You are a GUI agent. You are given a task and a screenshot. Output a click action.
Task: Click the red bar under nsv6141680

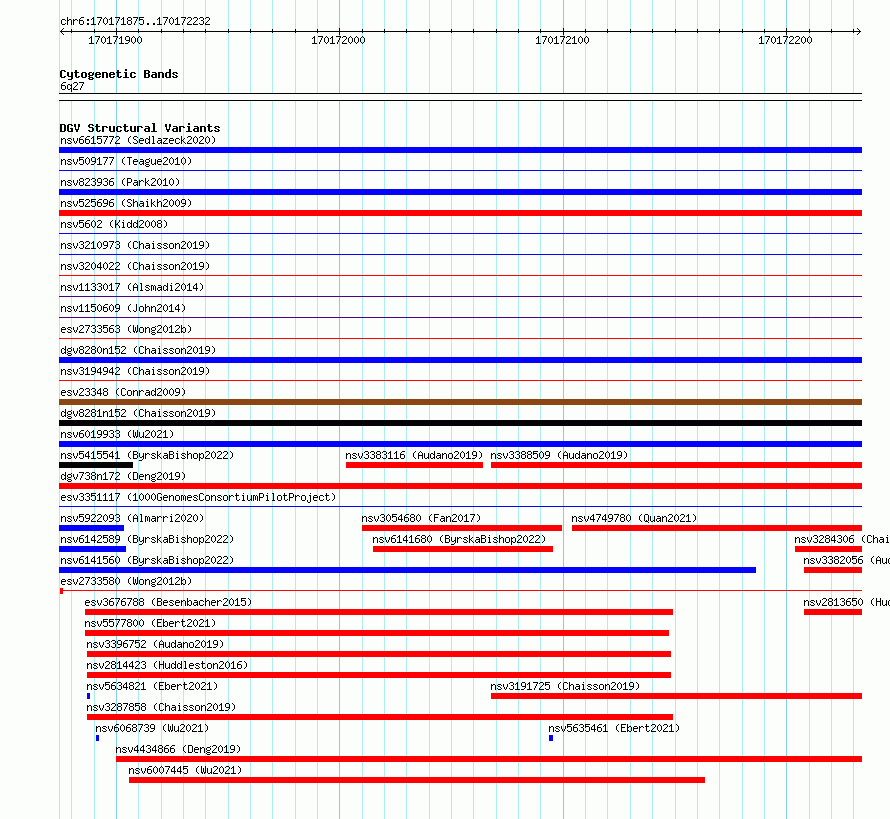click(x=463, y=549)
